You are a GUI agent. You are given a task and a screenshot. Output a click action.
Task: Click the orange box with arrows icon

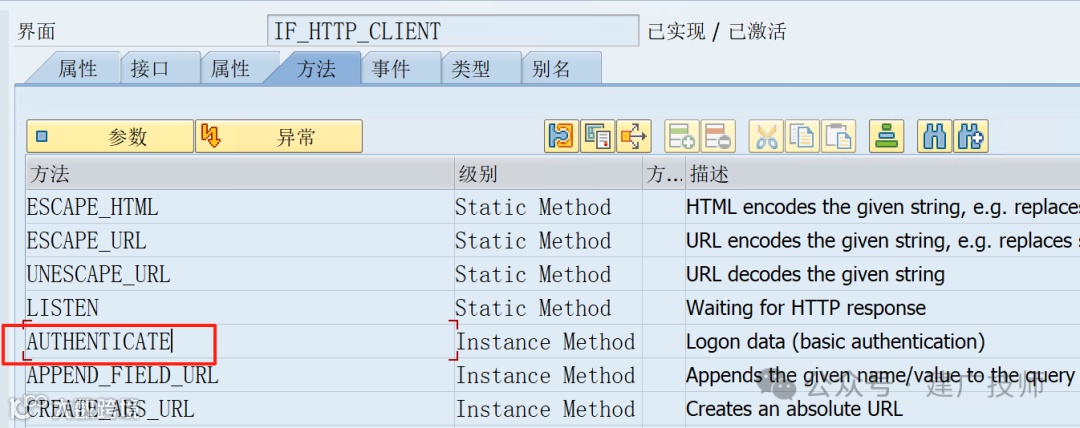634,136
